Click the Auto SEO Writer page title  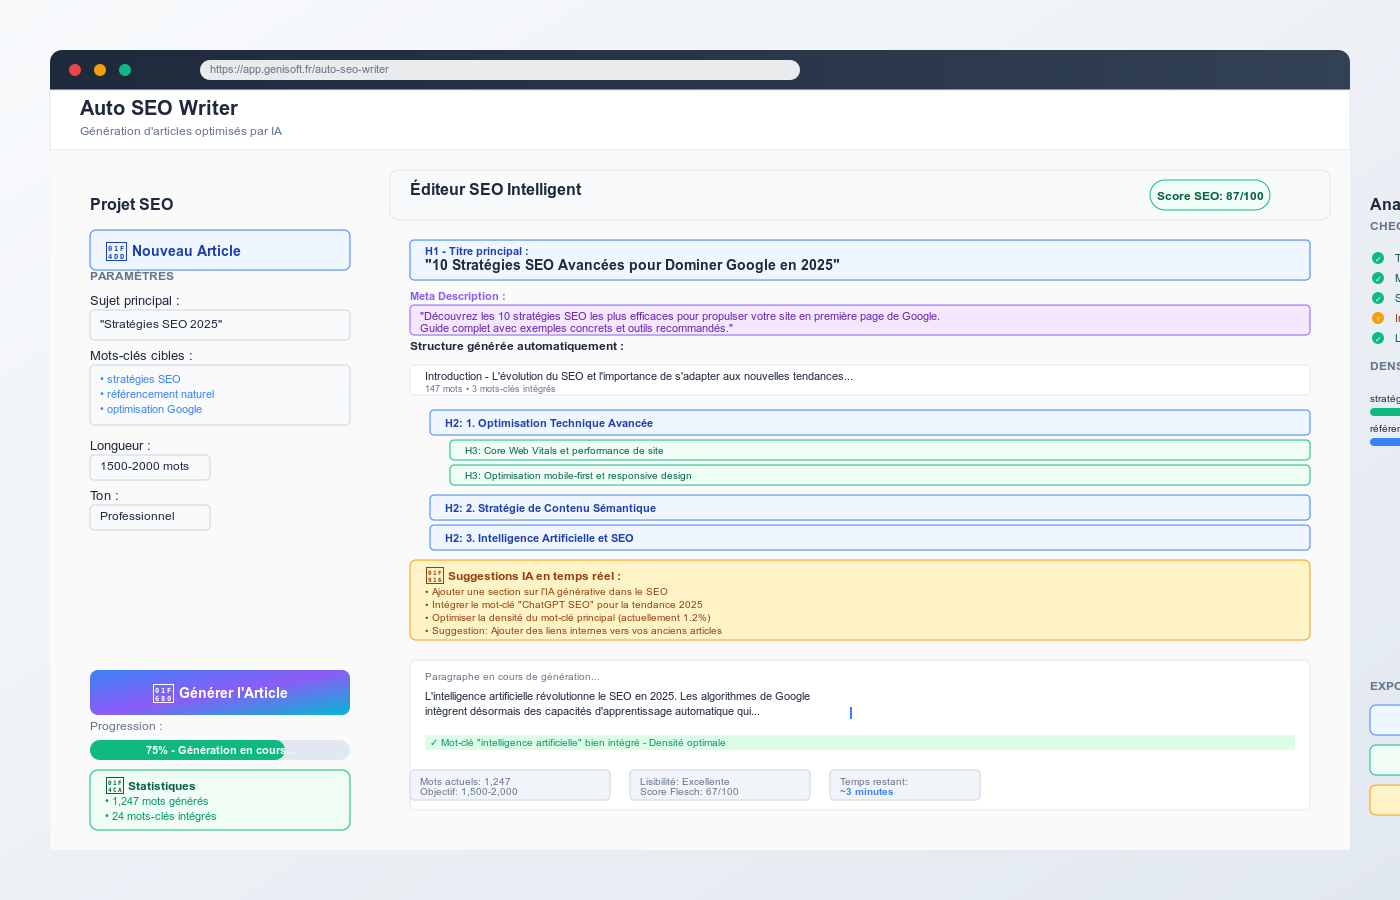(x=159, y=108)
